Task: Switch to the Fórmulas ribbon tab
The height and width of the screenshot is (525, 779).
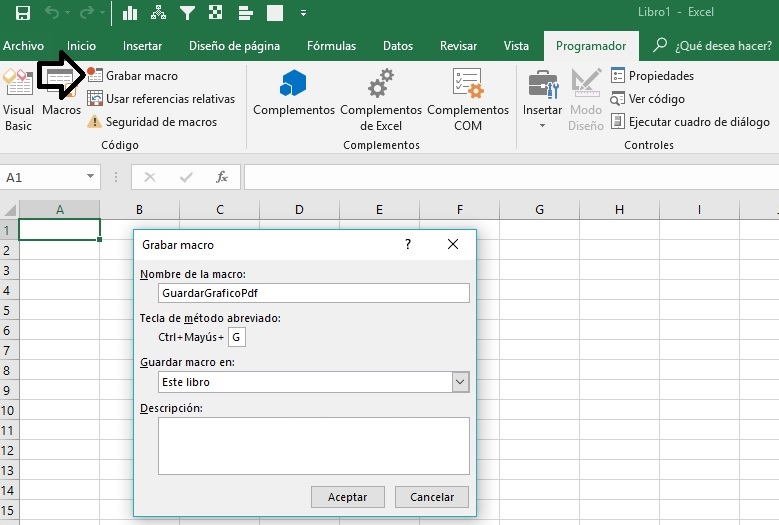Action: (331, 46)
